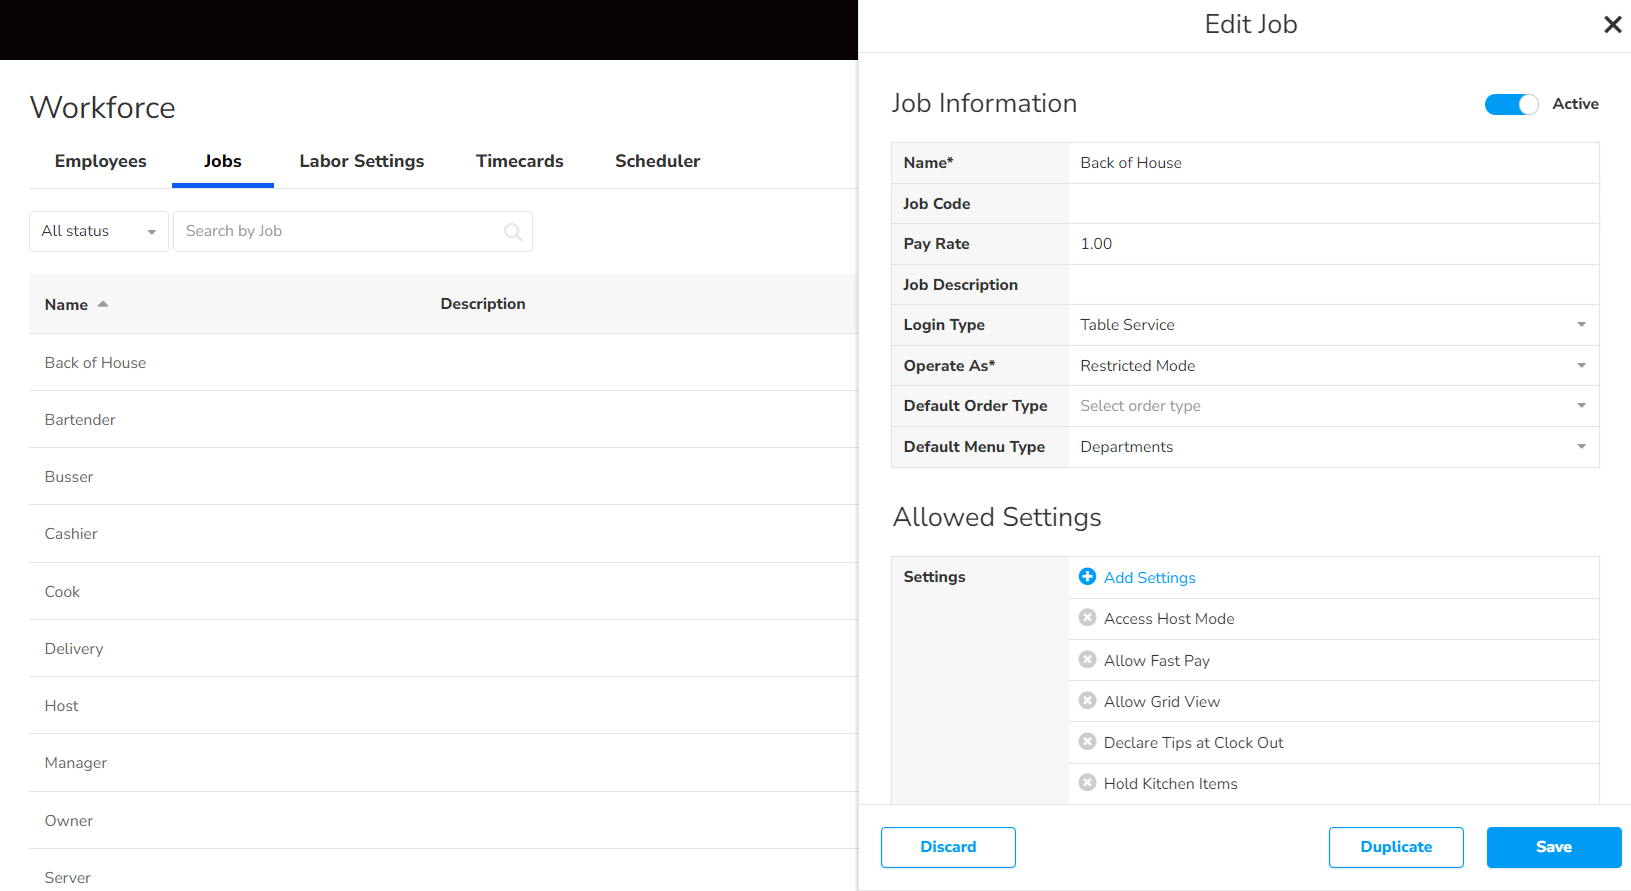Remove the Access Host Mode setting
Image resolution: width=1631 pixels, height=891 pixels.
[1087, 618]
